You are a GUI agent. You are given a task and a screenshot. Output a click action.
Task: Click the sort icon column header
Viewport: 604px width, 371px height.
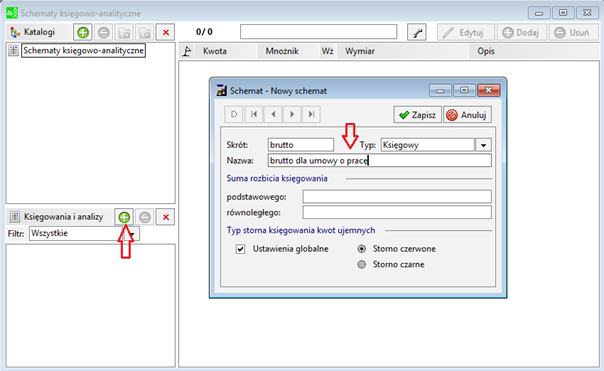[187, 51]
